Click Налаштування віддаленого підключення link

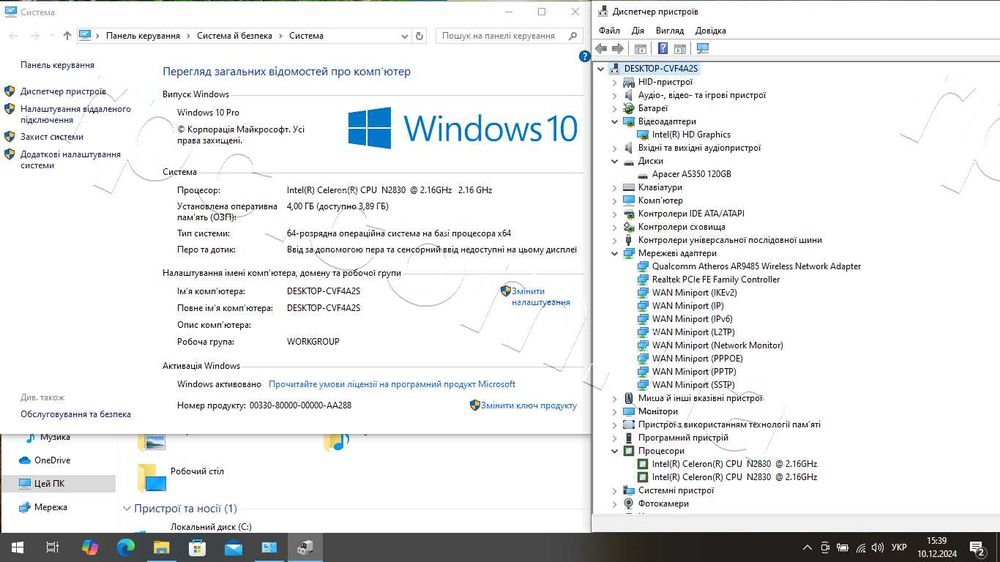coord(75,114)
